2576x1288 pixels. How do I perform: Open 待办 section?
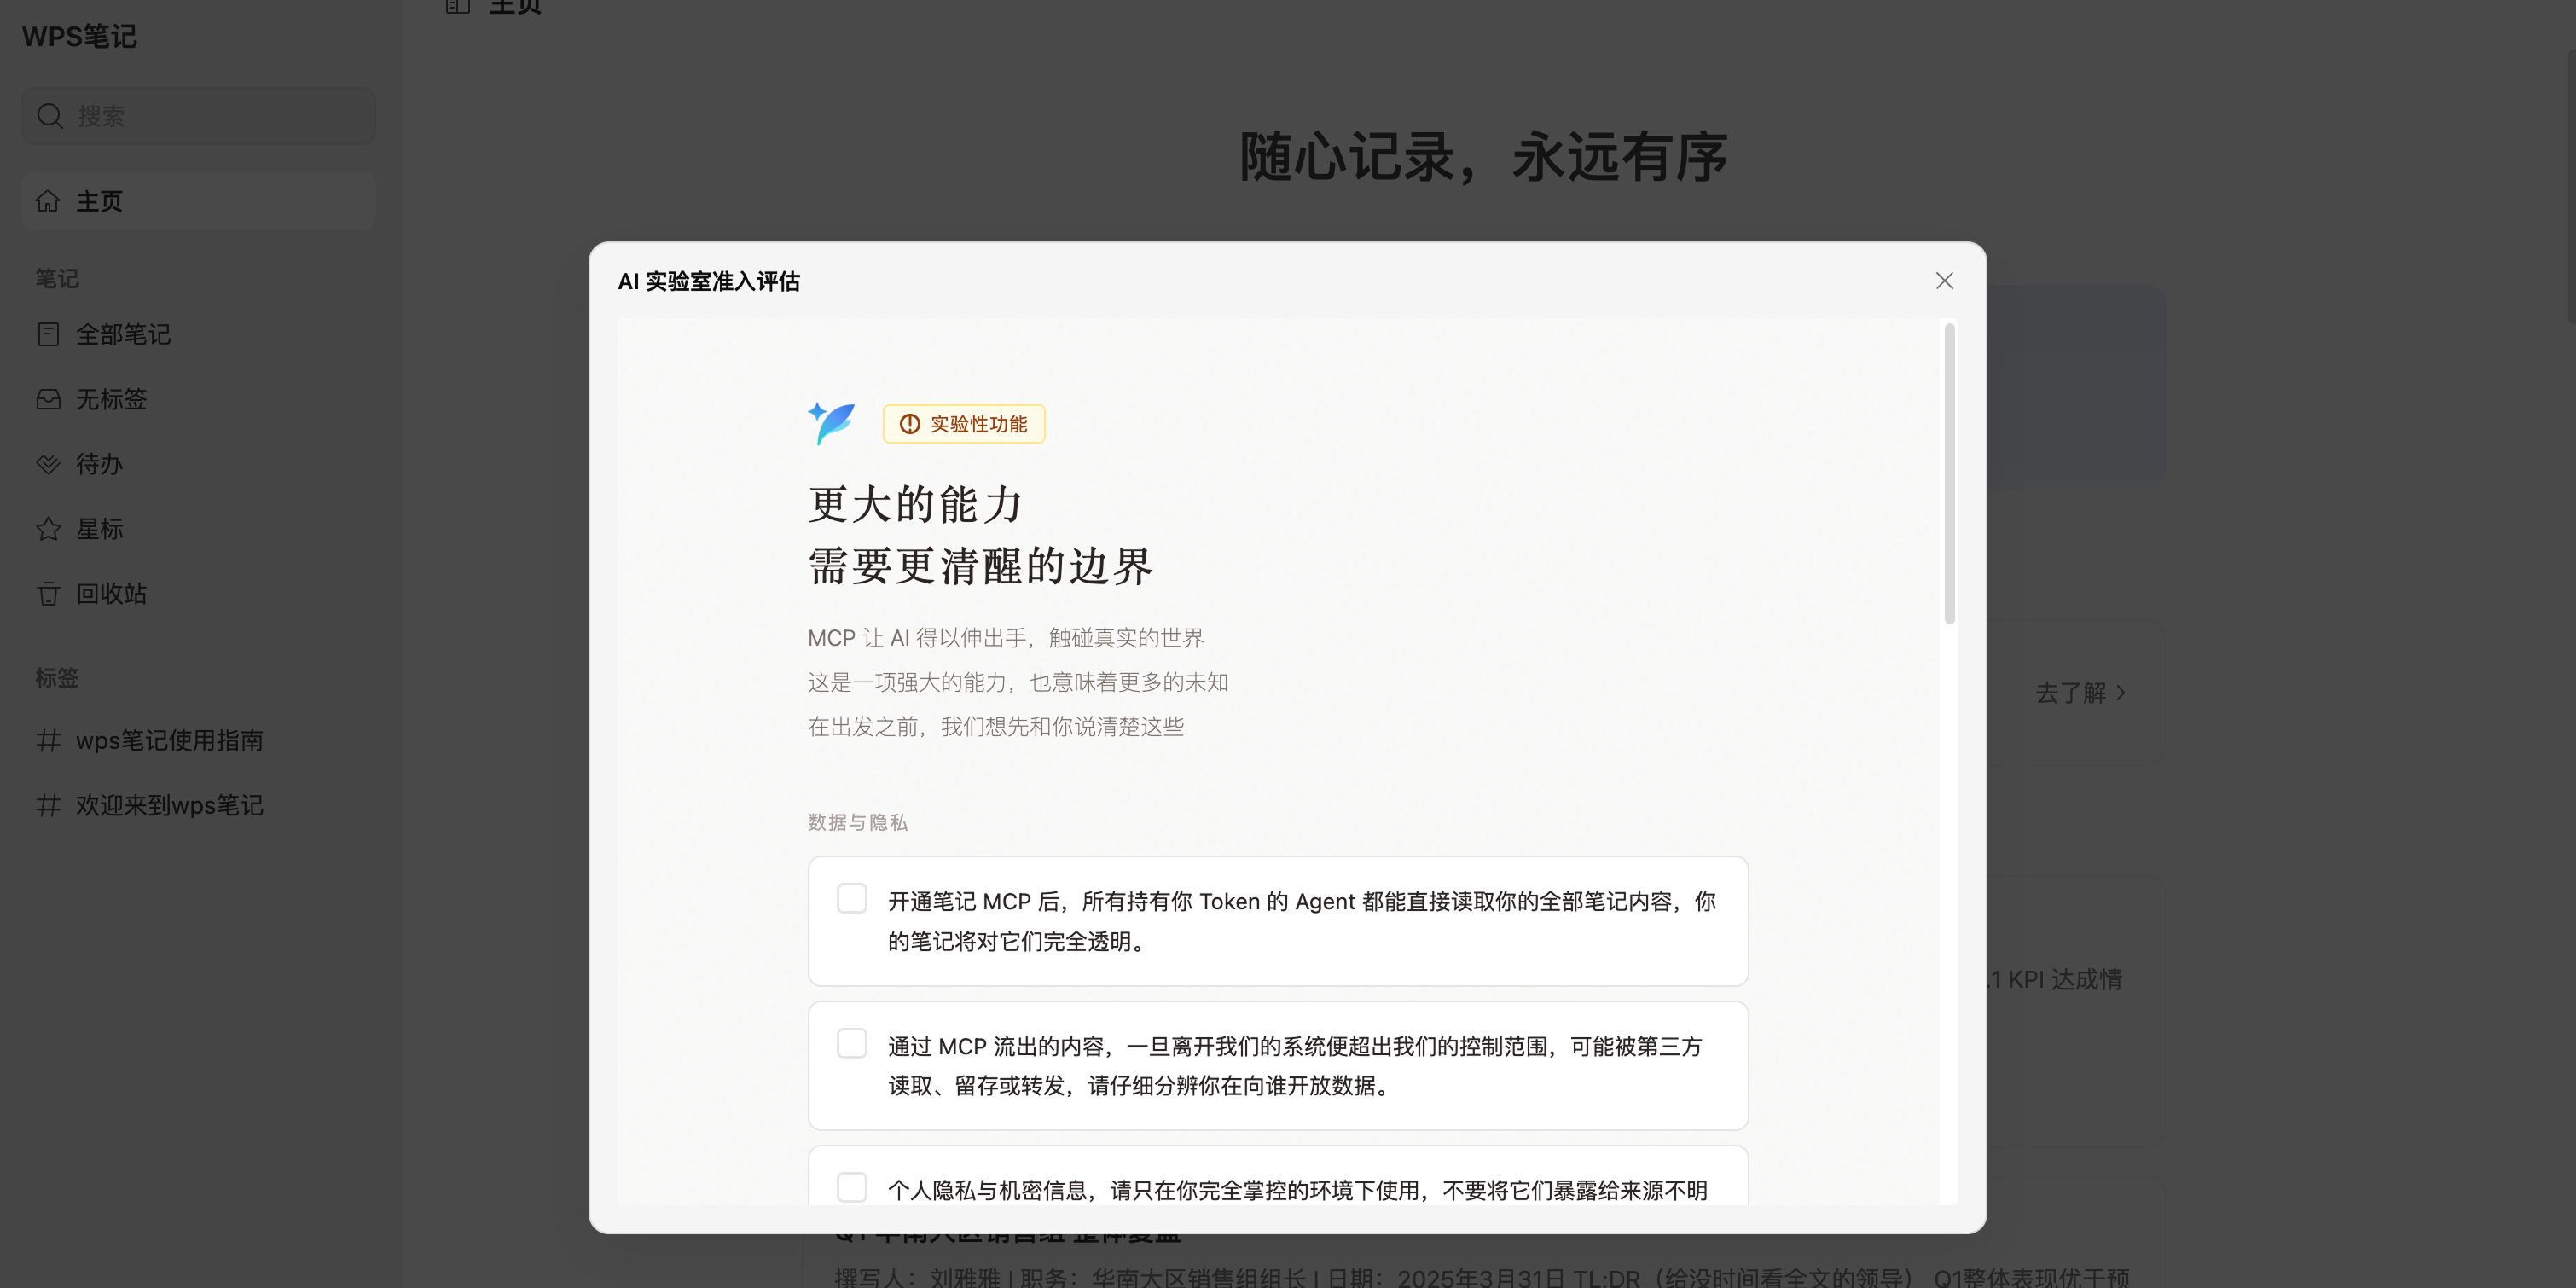[x=198, y=464]
